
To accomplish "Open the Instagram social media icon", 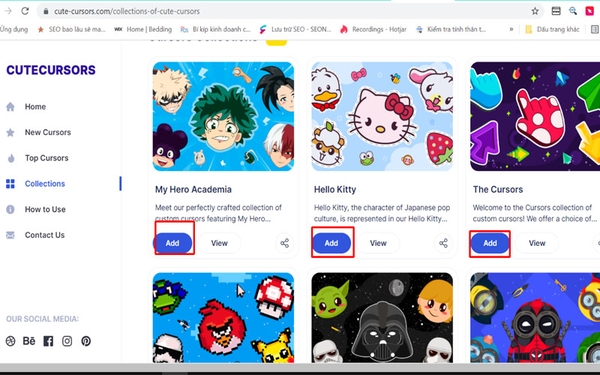I will click(67, 341).
